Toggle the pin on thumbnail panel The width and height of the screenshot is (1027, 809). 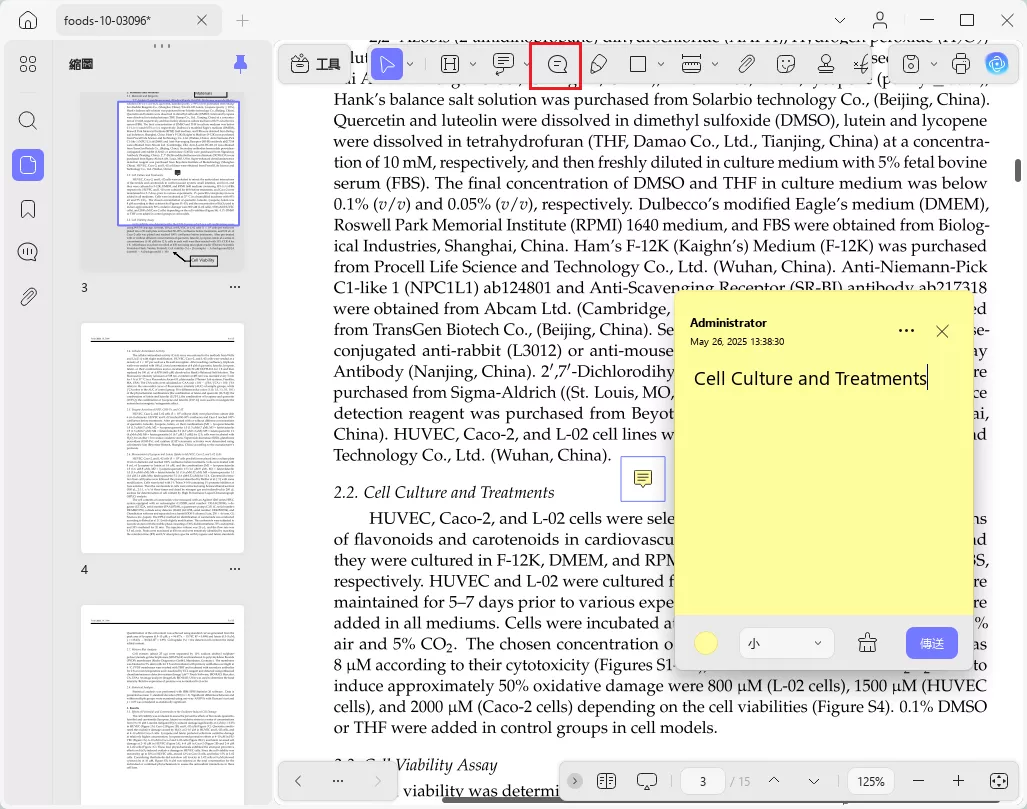pyautogui.click(x=240, y=64)
